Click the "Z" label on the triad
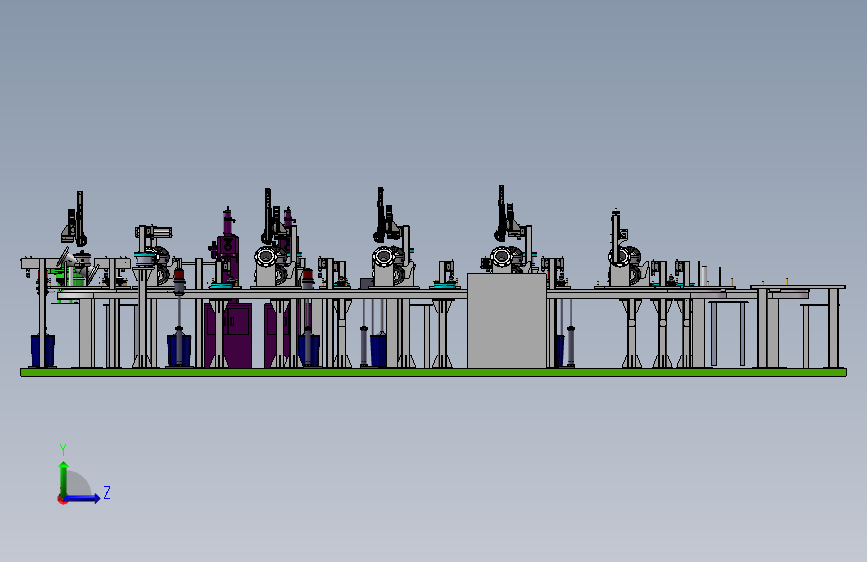Screen dimensions: 867x562 point(107,492)
